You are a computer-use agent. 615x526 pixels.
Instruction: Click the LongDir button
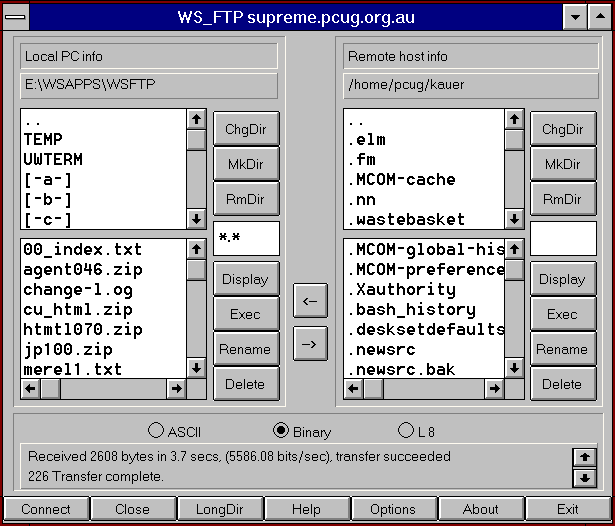tap(220, 509)
